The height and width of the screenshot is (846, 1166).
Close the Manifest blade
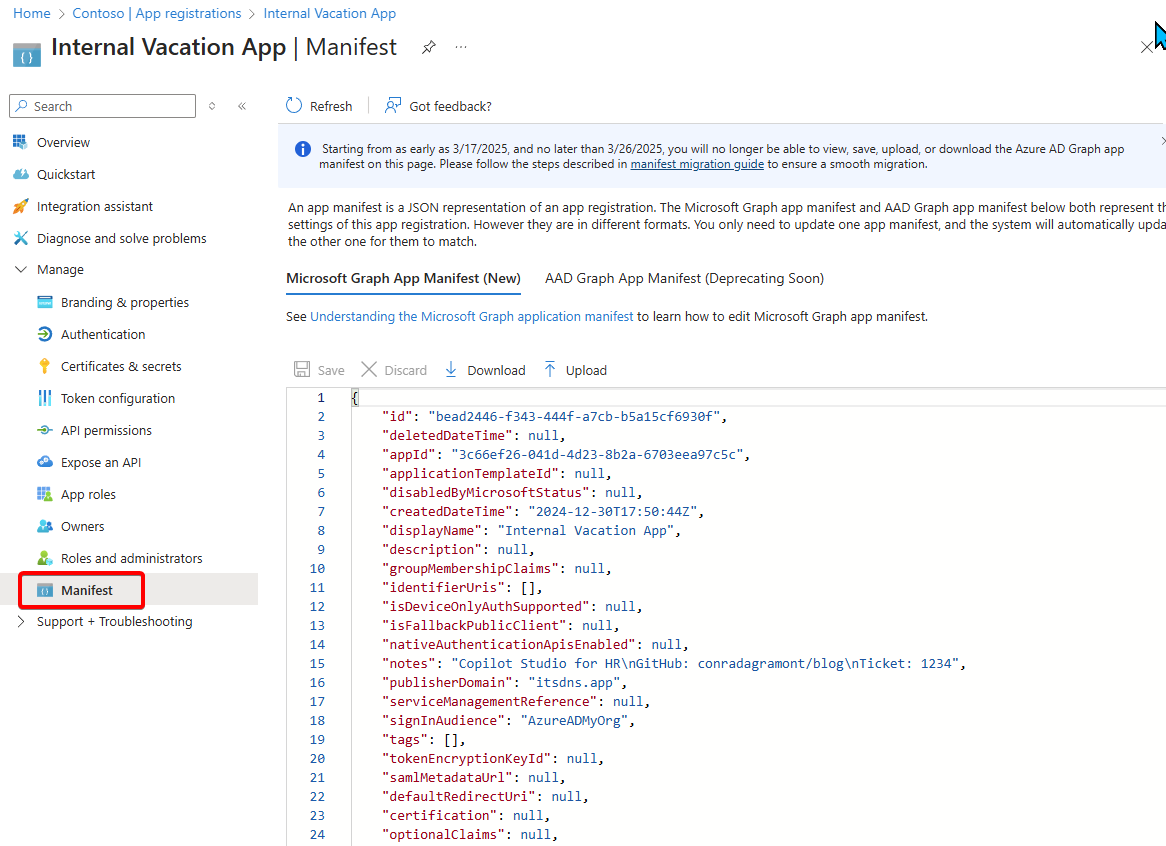tap(1147, 47)
